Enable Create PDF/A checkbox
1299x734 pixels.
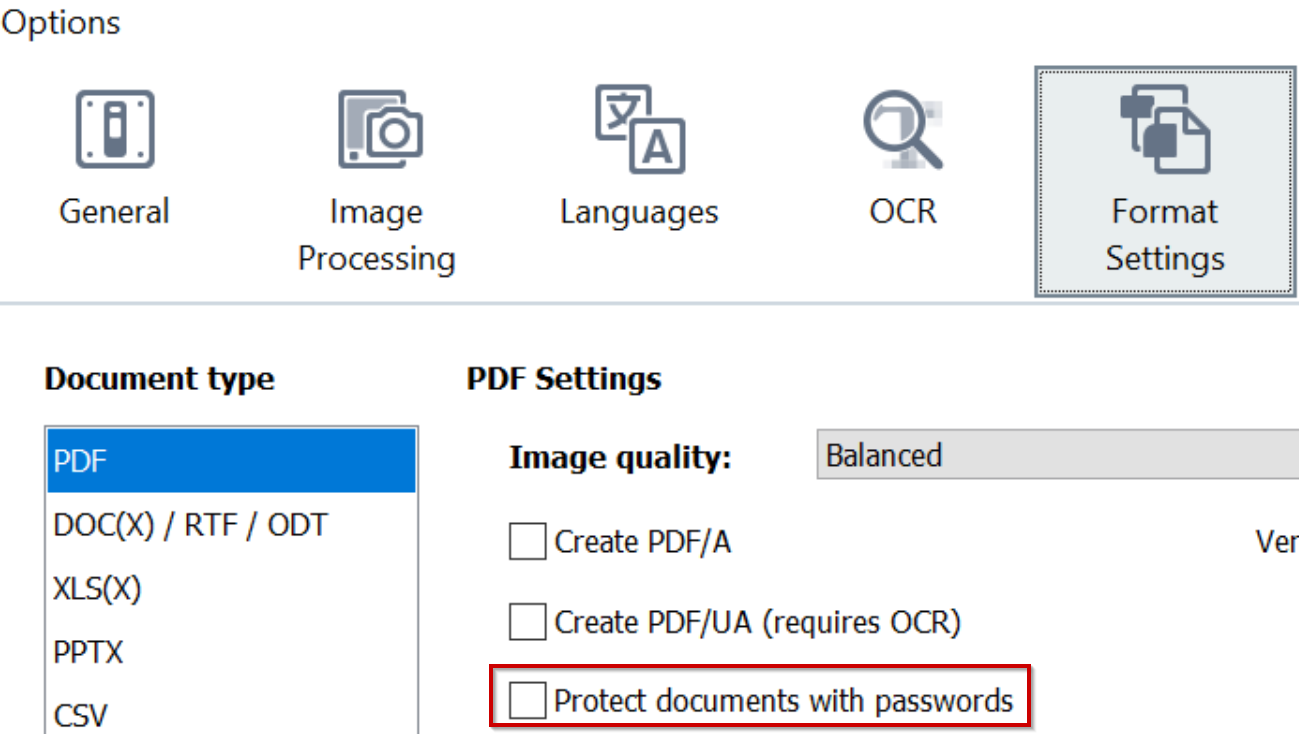pyautogui.click(x=527, y=542)
